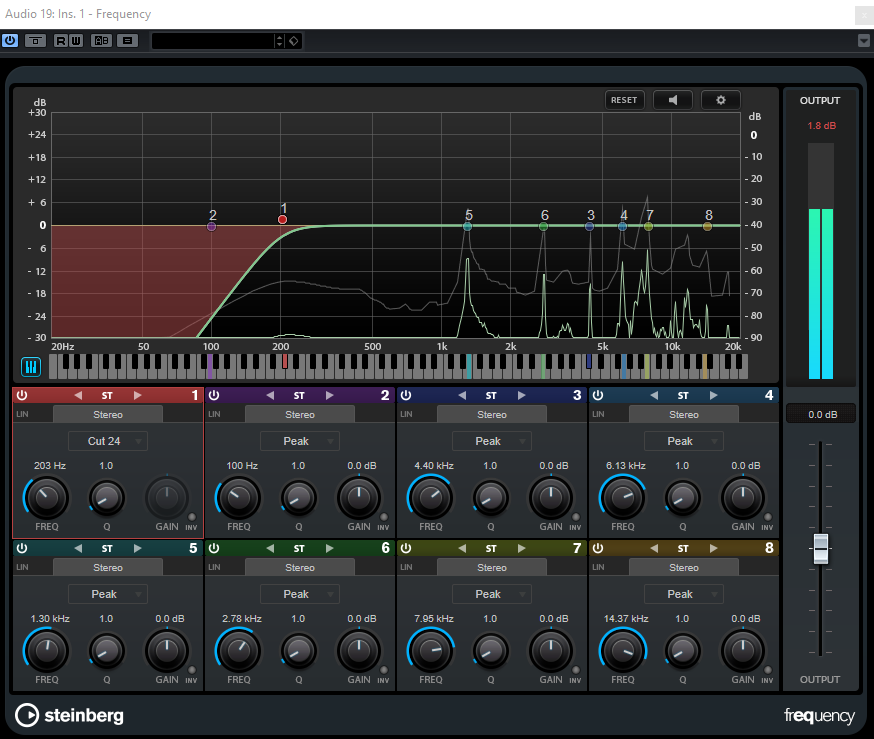This screenshot has width=874, height=739.
Task: Switch A/B settings comparison icon
Action: [101, 41]
